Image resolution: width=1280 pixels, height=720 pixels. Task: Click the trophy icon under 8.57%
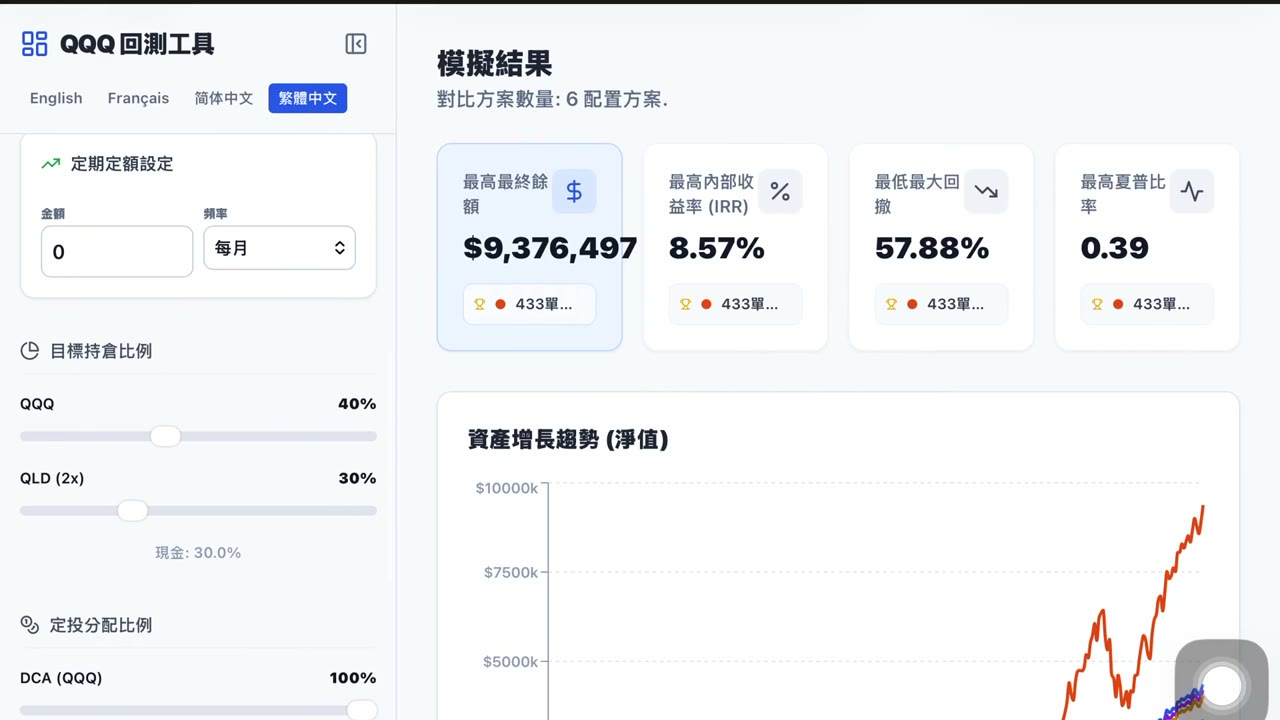coord(686,304)
